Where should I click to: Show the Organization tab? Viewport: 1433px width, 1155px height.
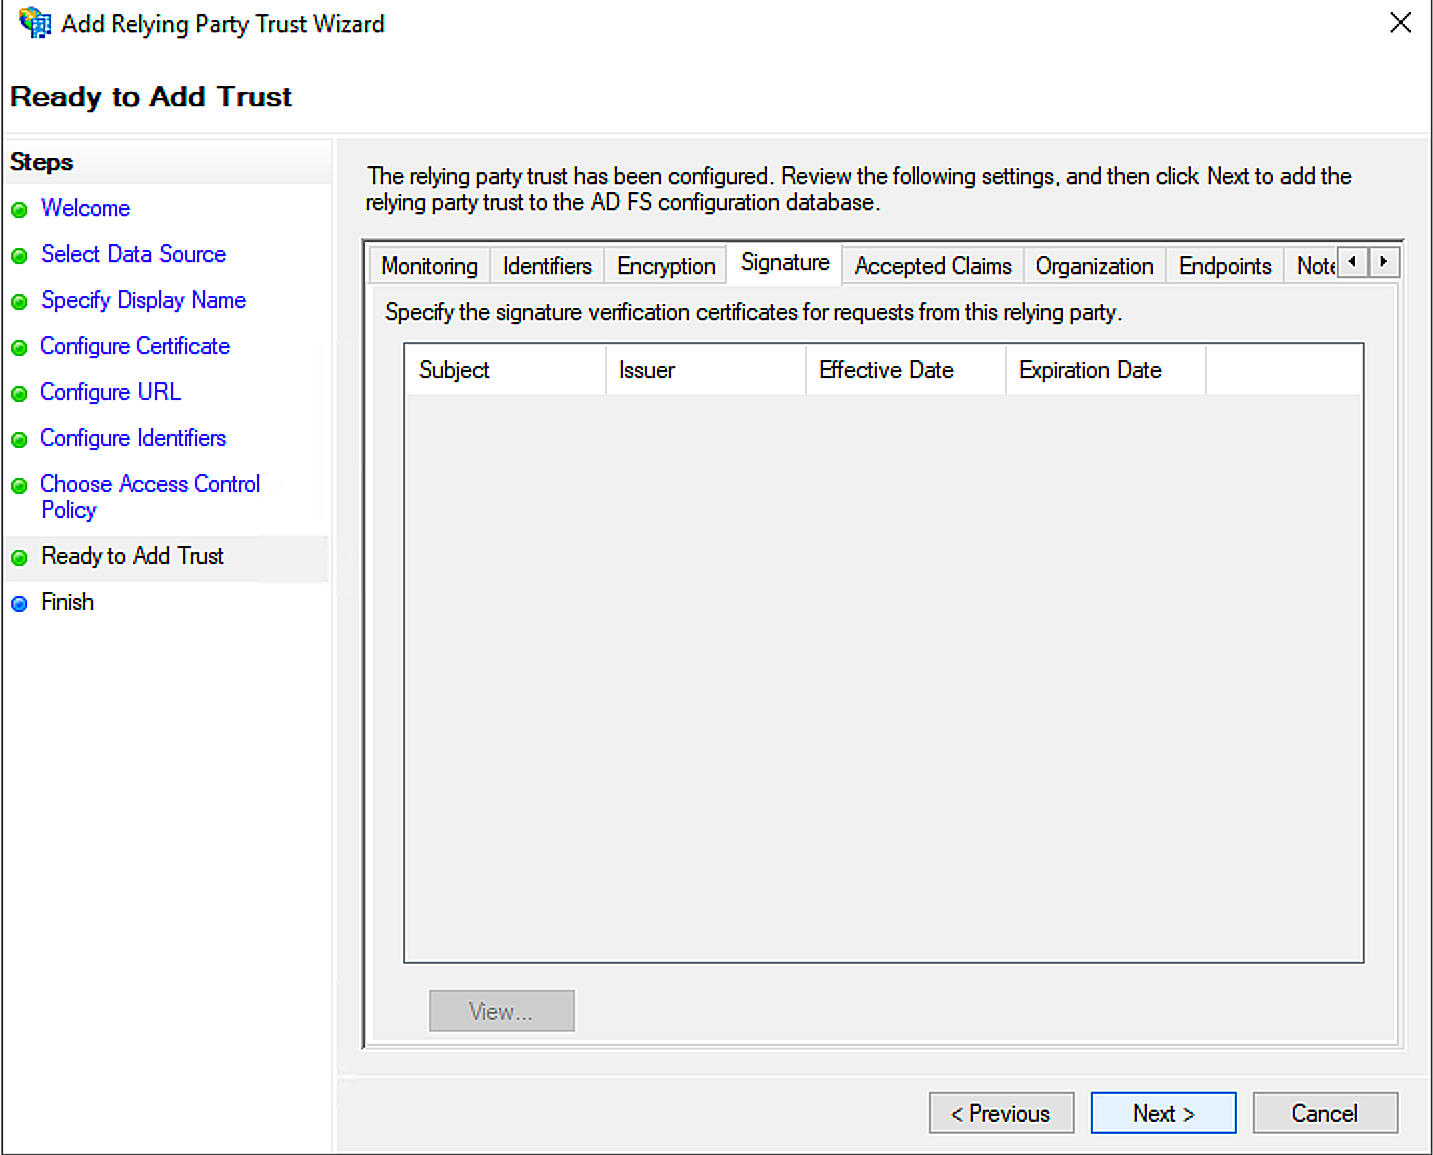(x=1094, y=266)
